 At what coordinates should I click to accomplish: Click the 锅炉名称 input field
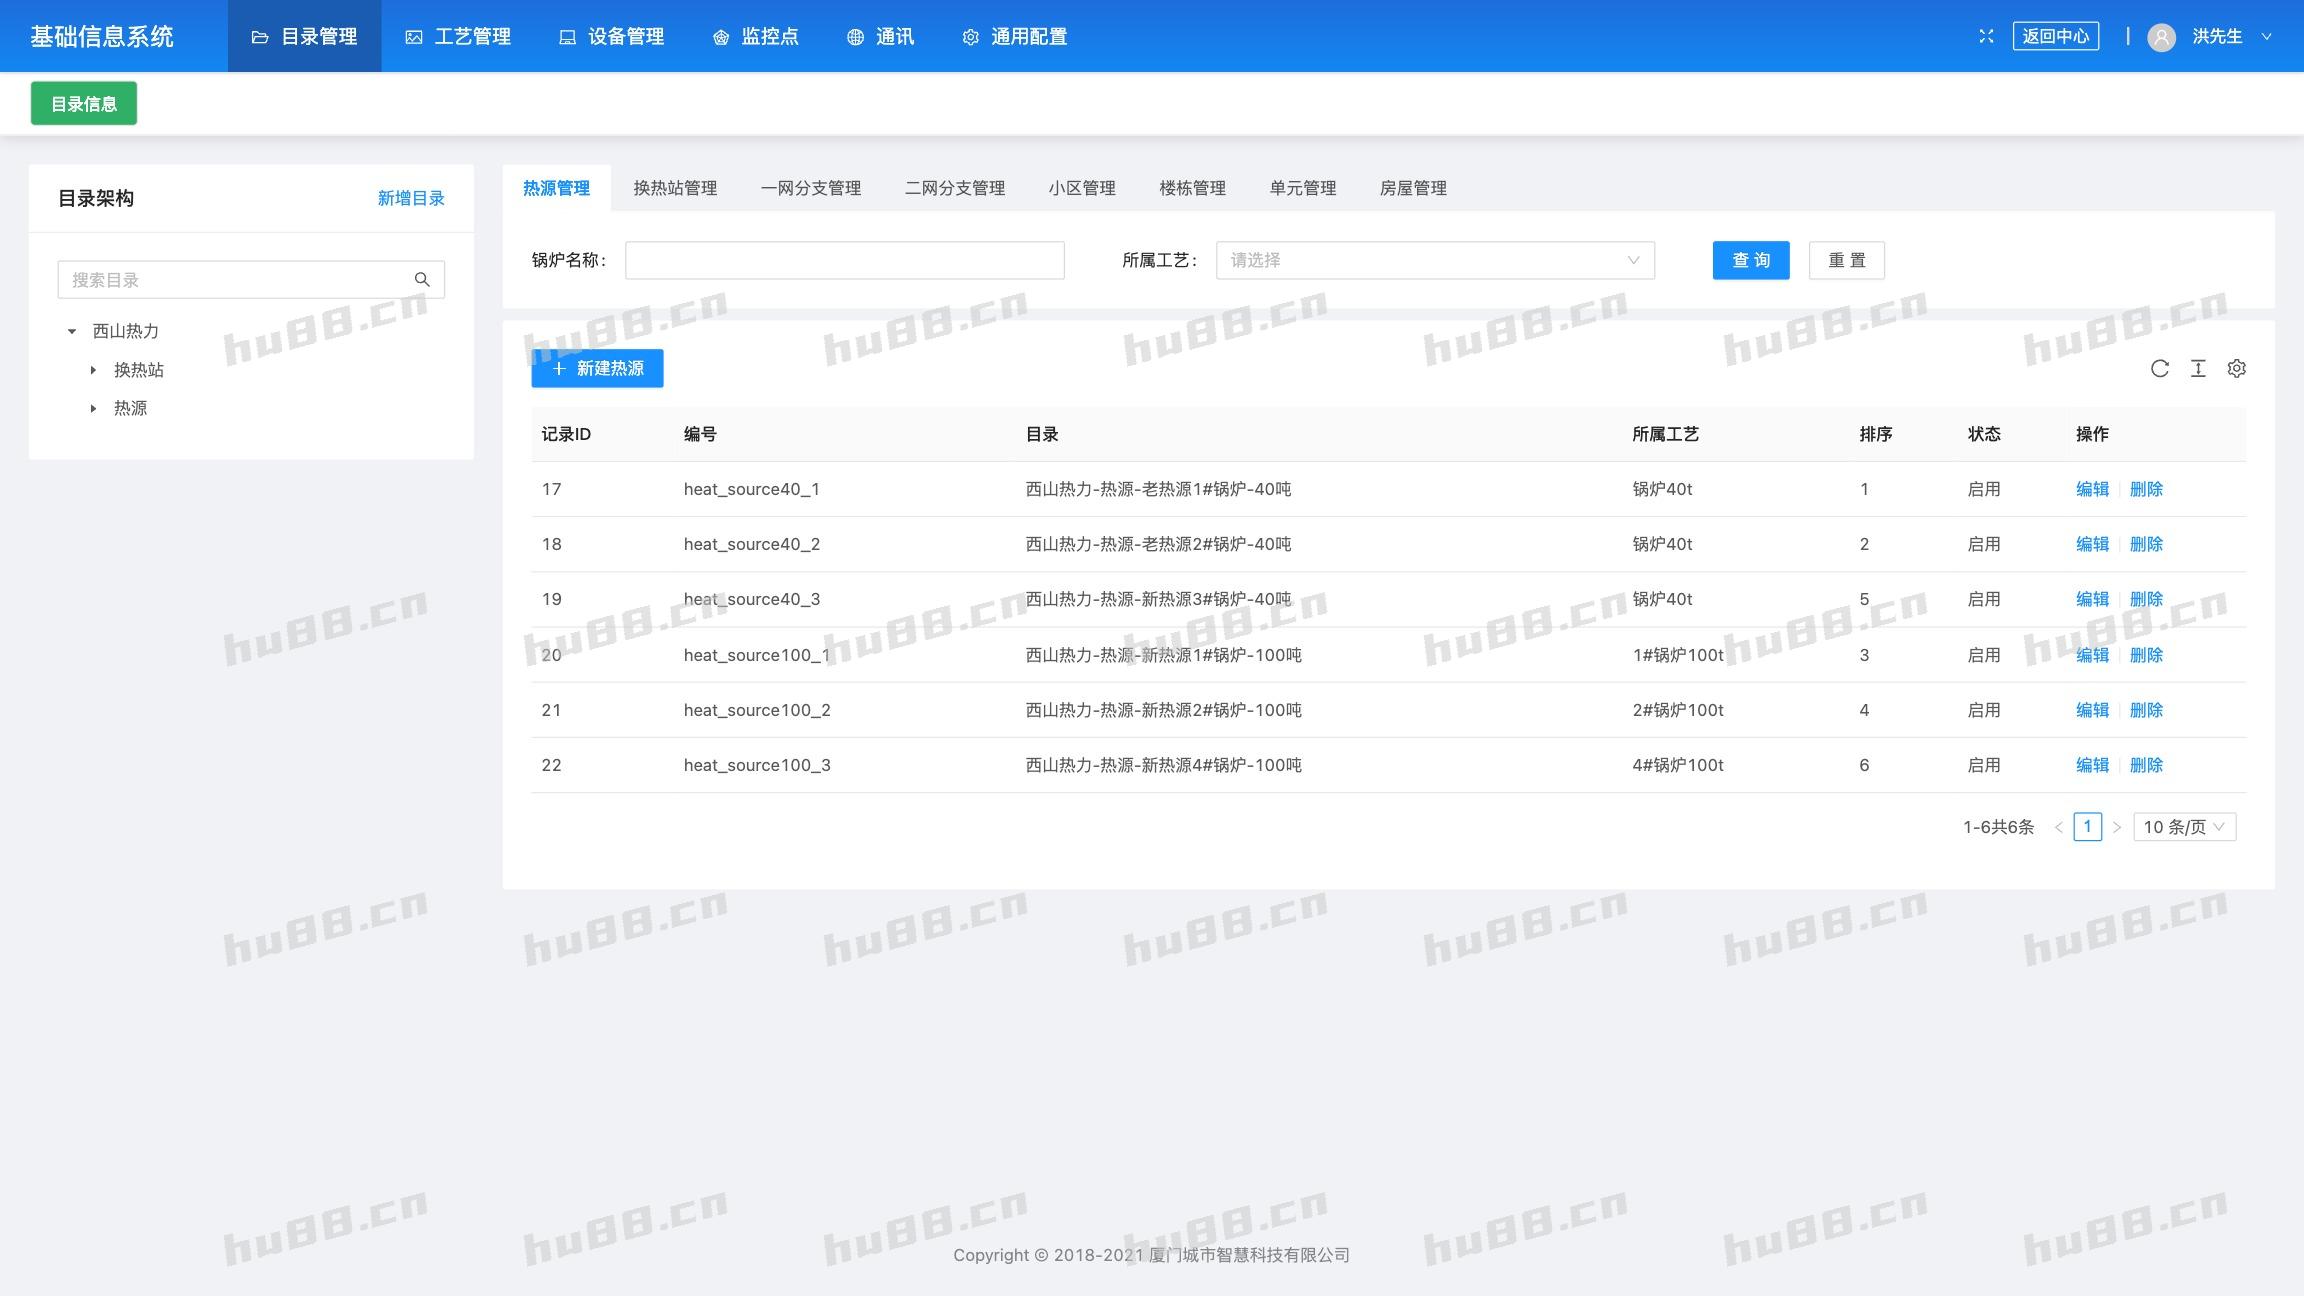click(x=844, y=260)
